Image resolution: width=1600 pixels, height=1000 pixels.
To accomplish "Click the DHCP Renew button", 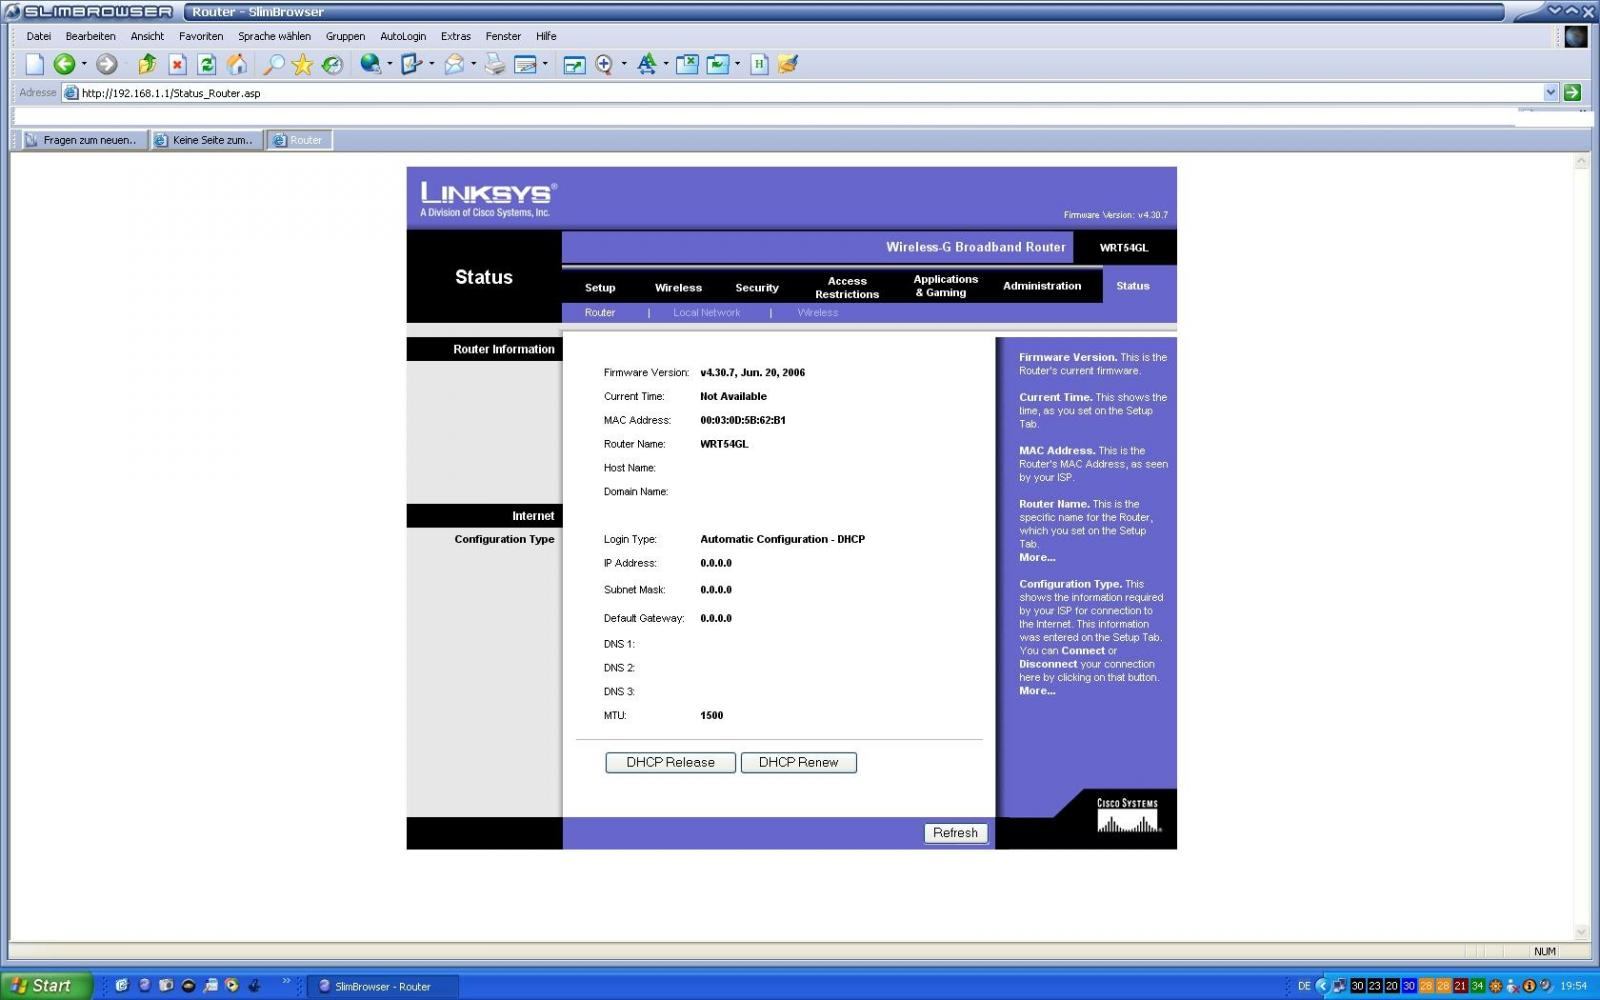I will pos(798,762).
